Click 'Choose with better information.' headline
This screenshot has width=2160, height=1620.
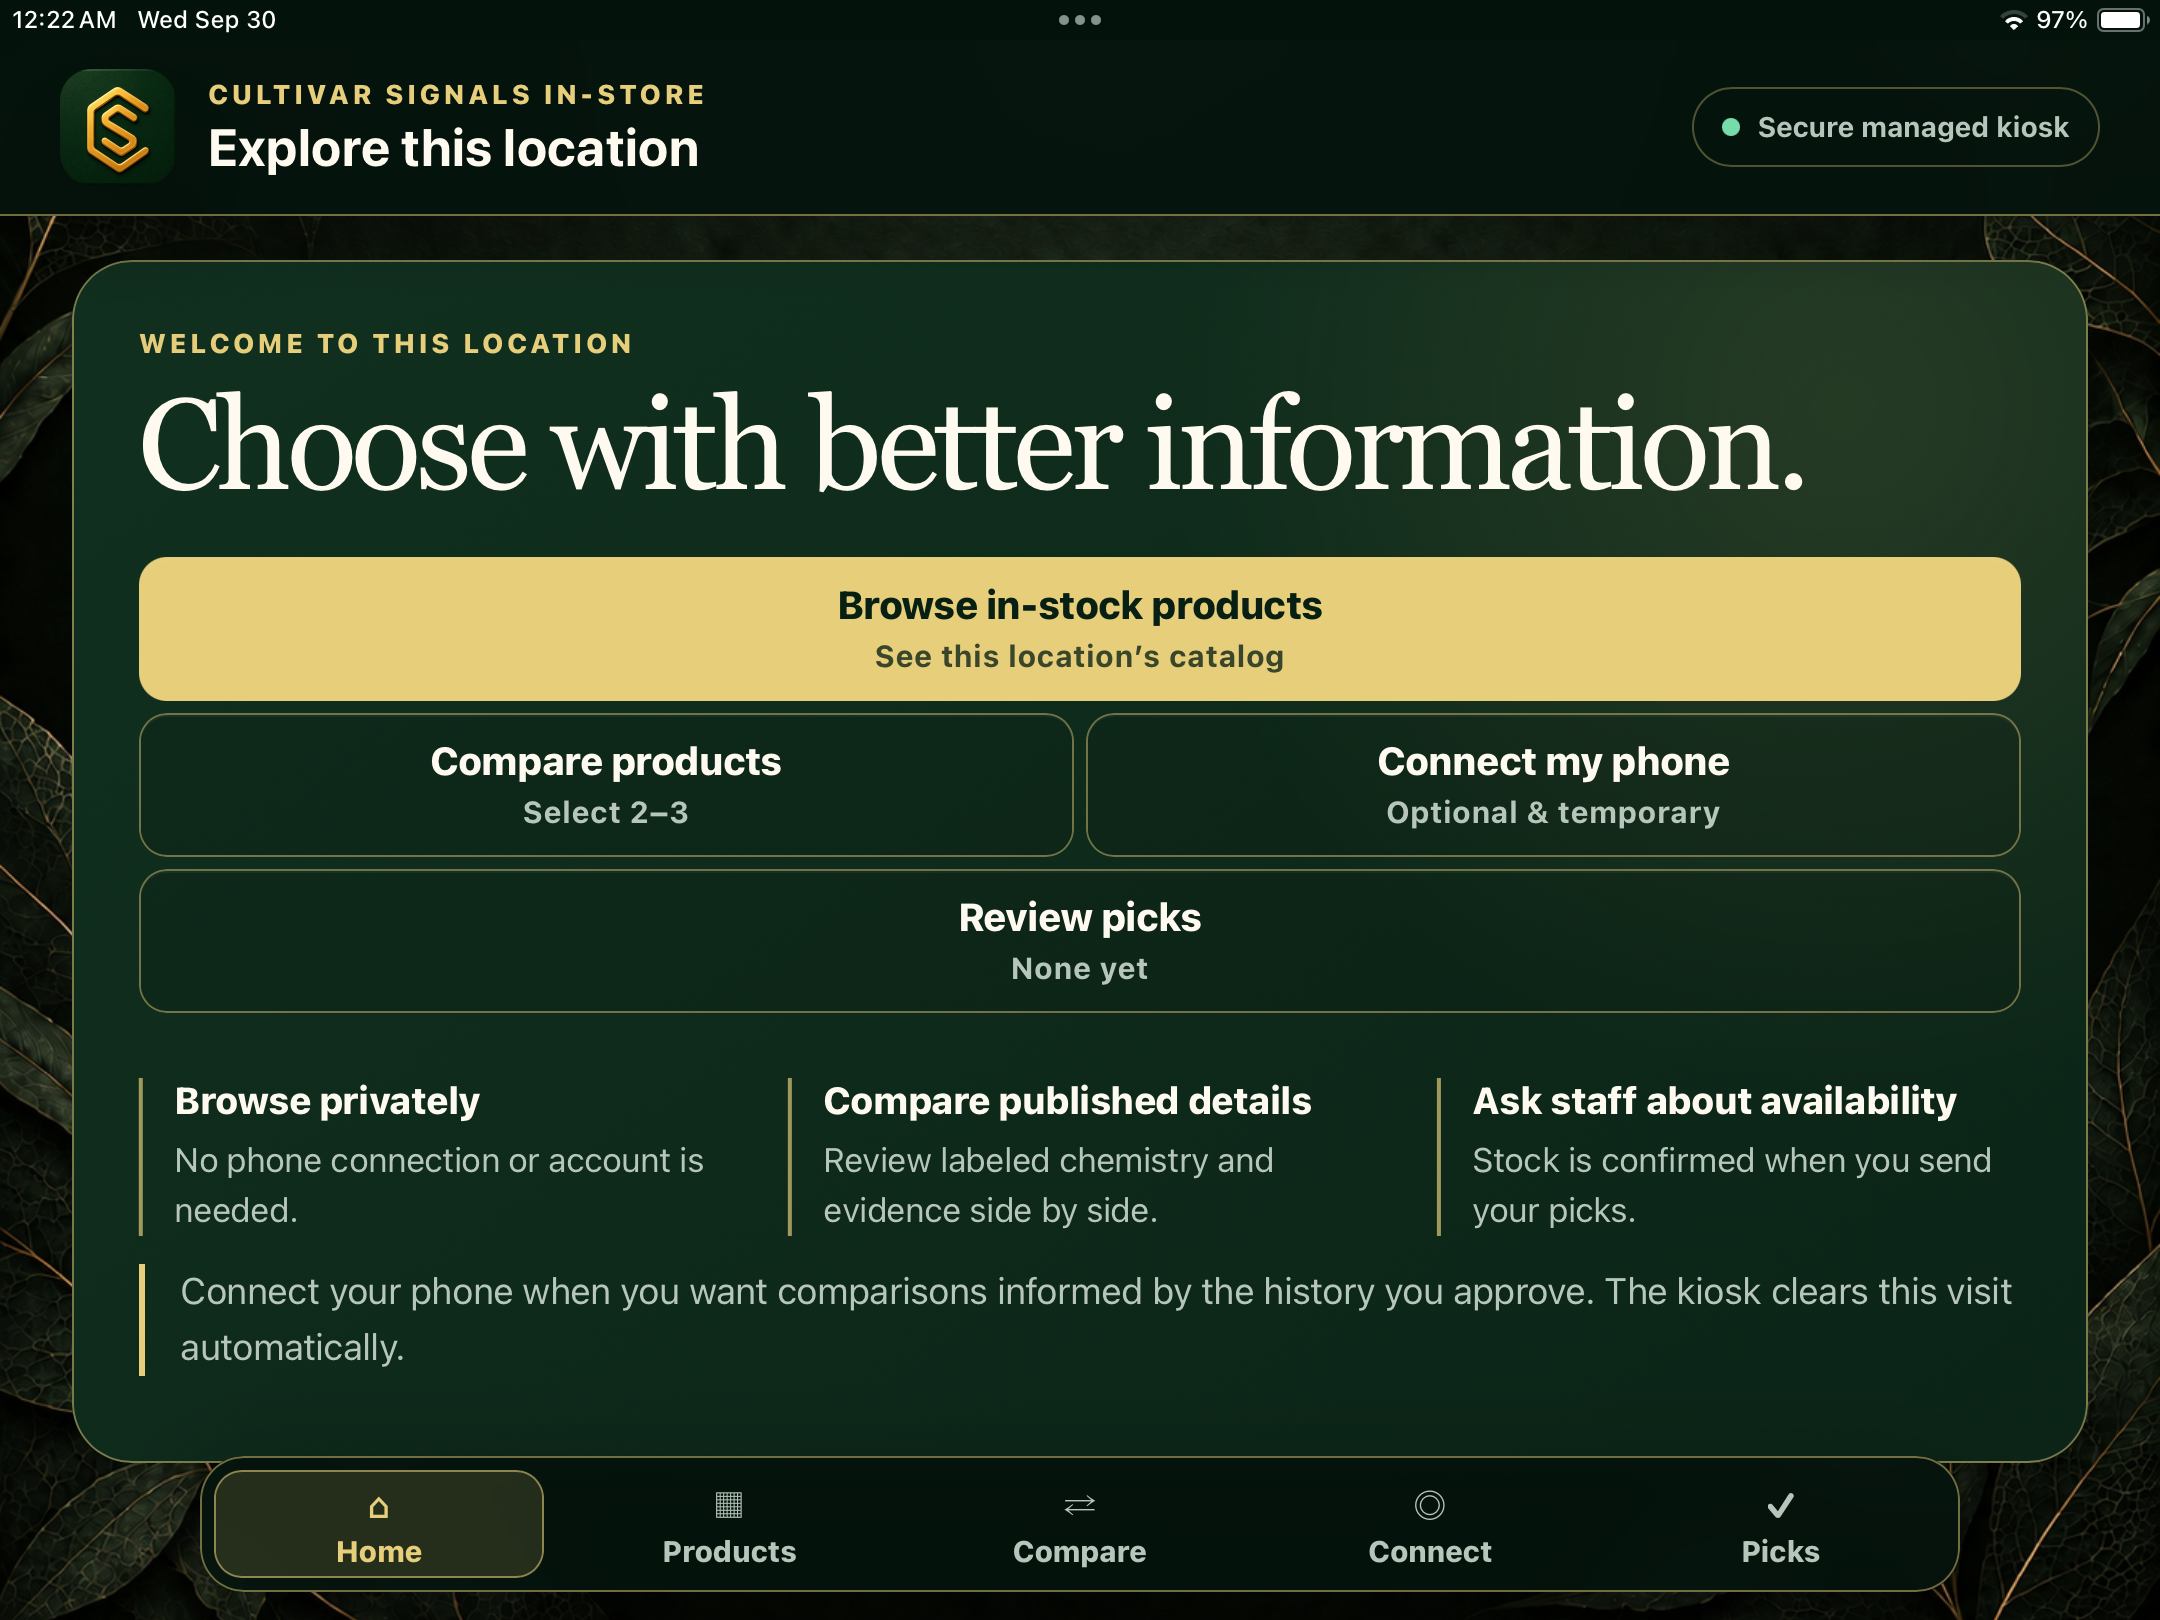click(x=972, y=445)
